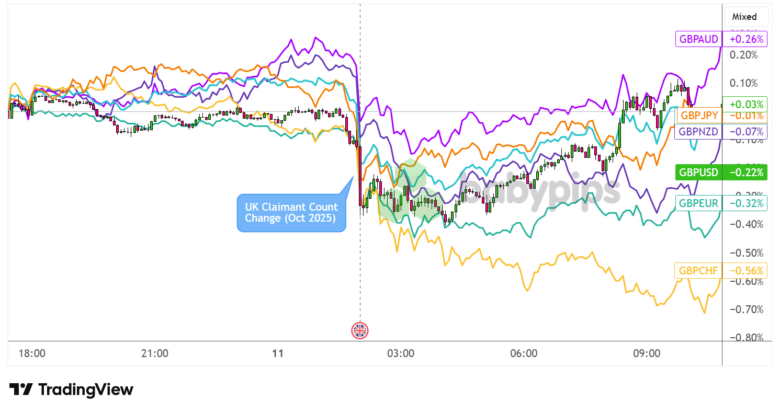Click the 06:00 time axis label
This screenshot has height=413, width=780.
524,354
